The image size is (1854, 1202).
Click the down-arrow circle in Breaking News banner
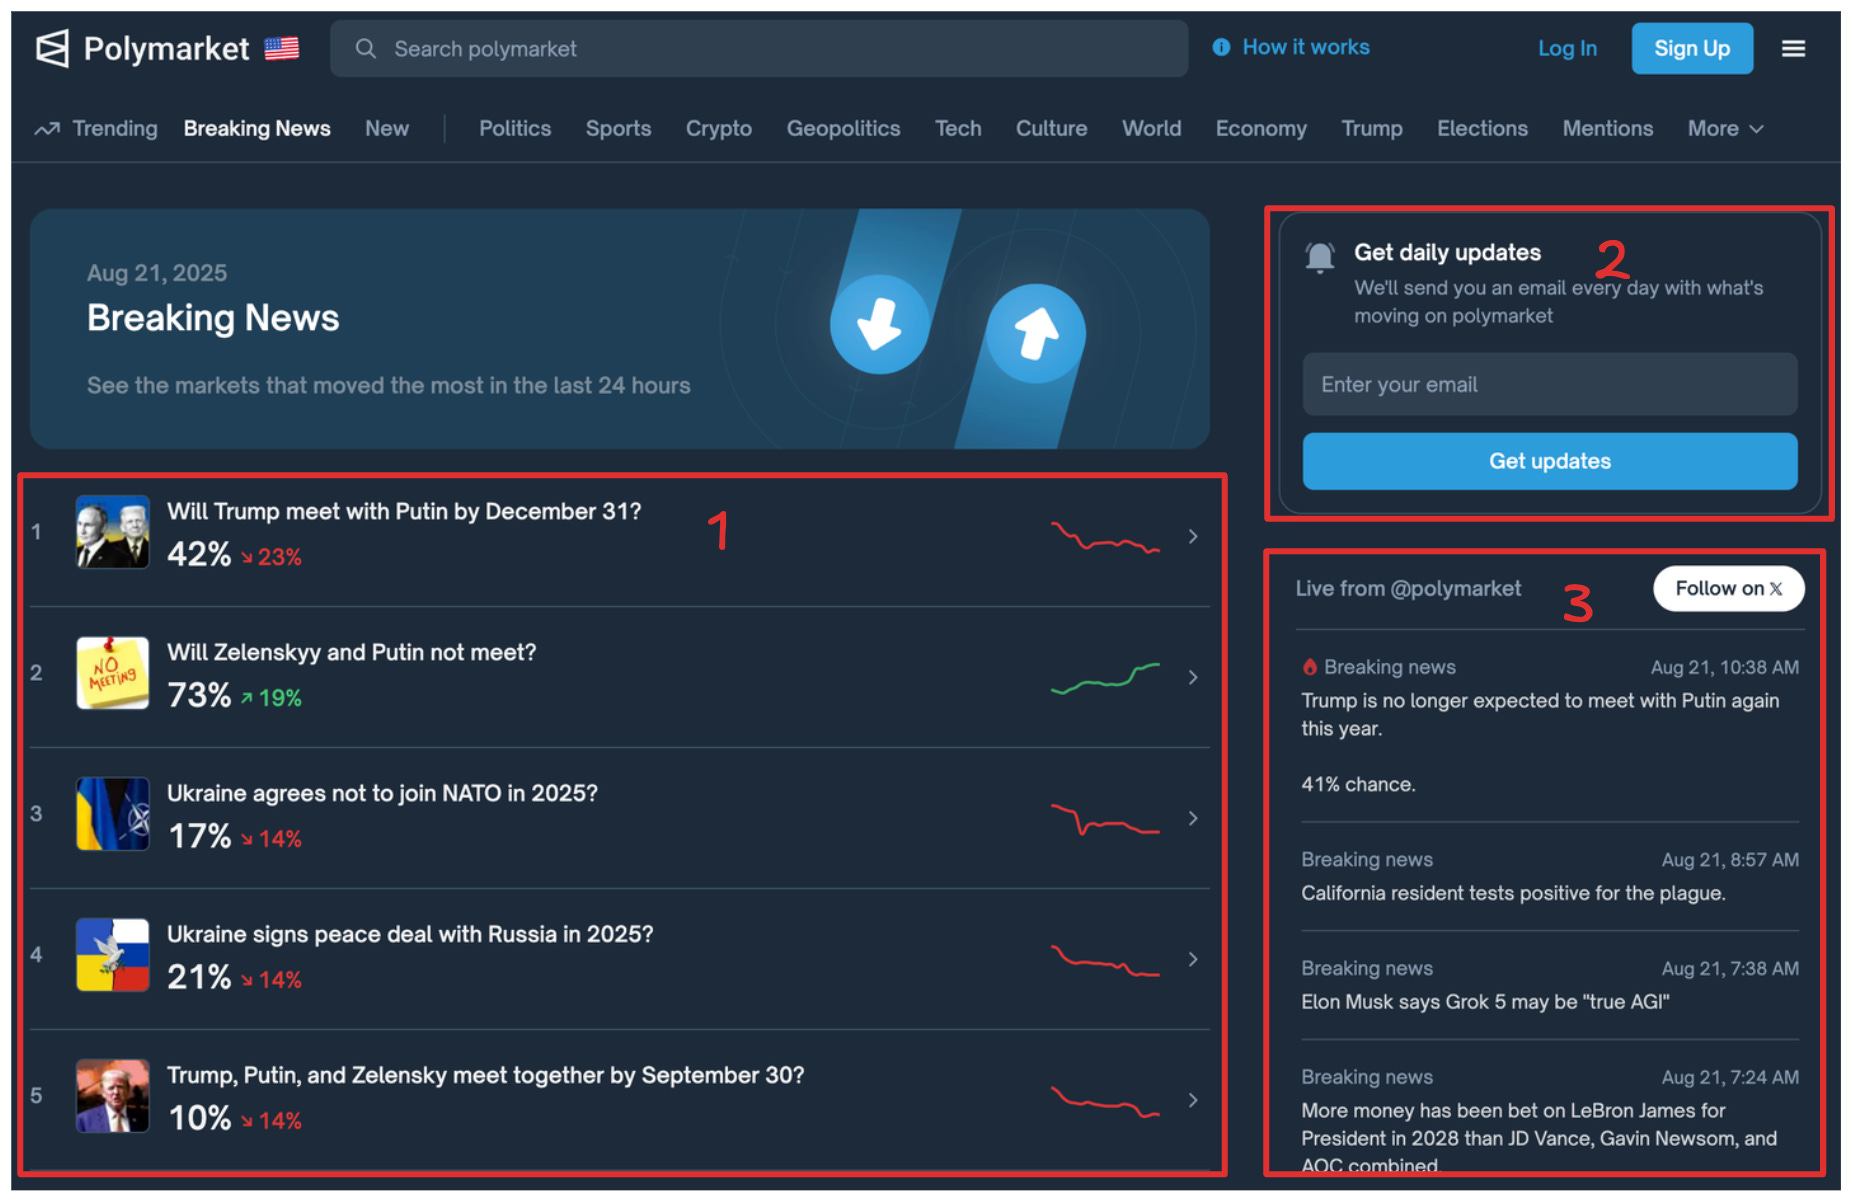pyautogui.click(x=880, y=324)
